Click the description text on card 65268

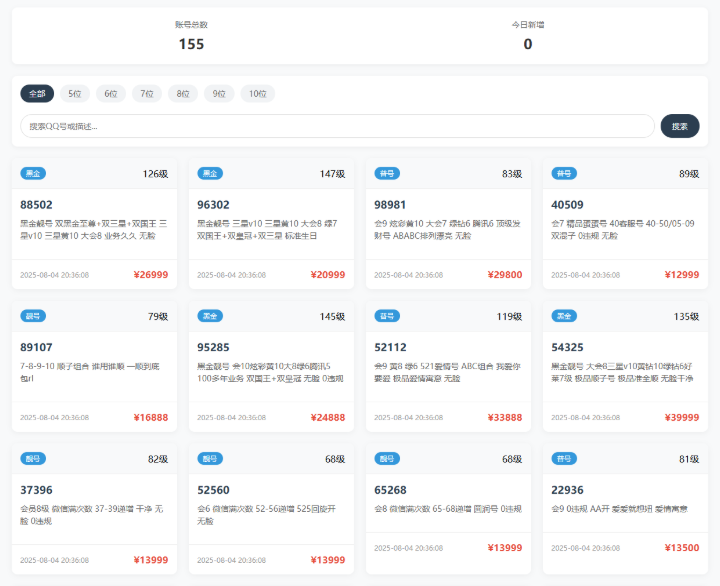pos(448,509)
